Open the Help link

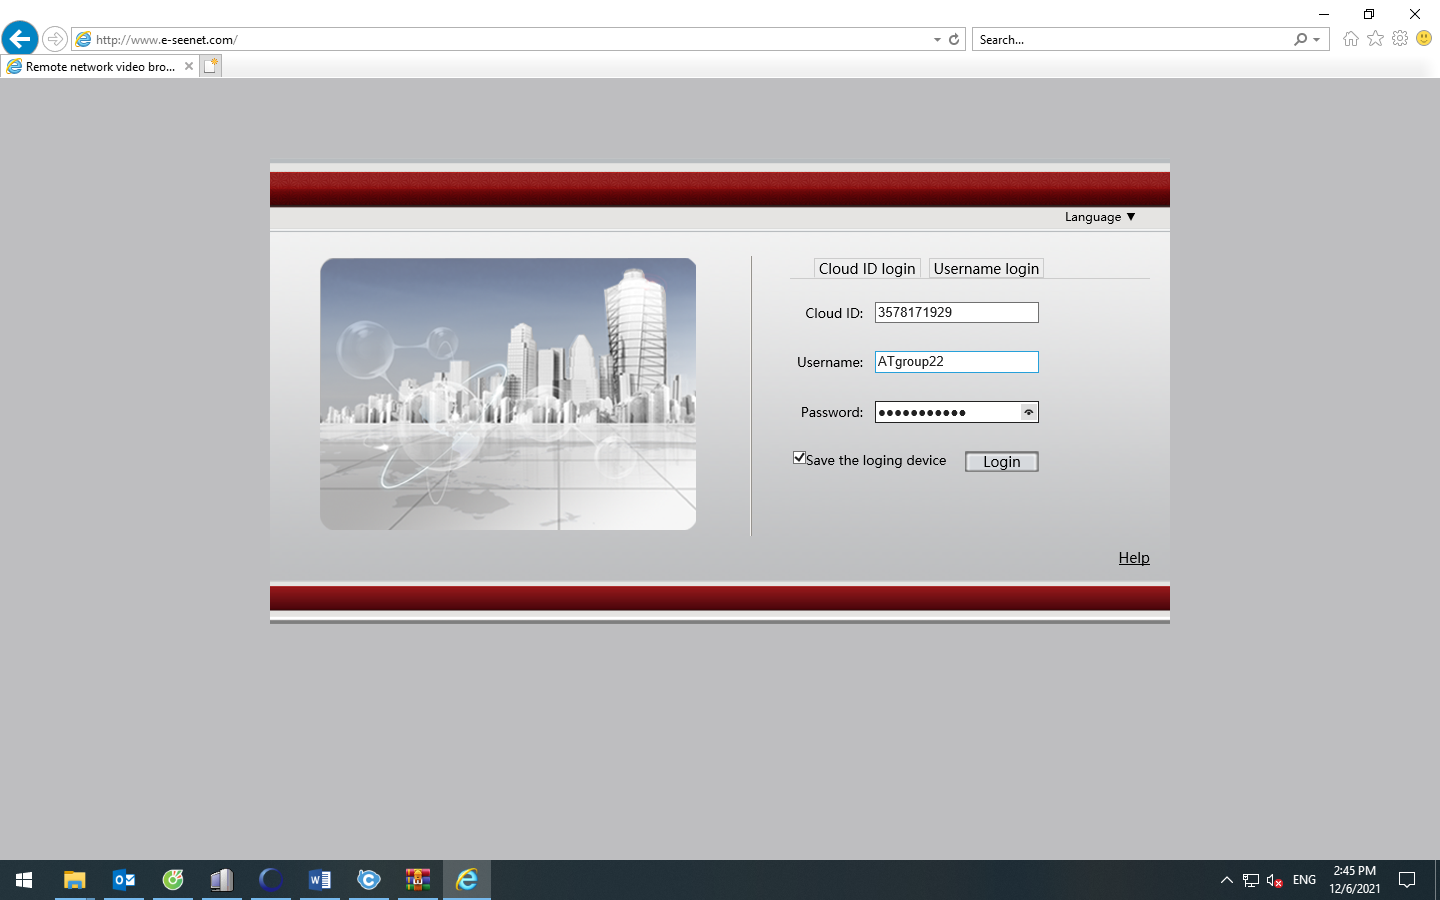(1133, 558)
